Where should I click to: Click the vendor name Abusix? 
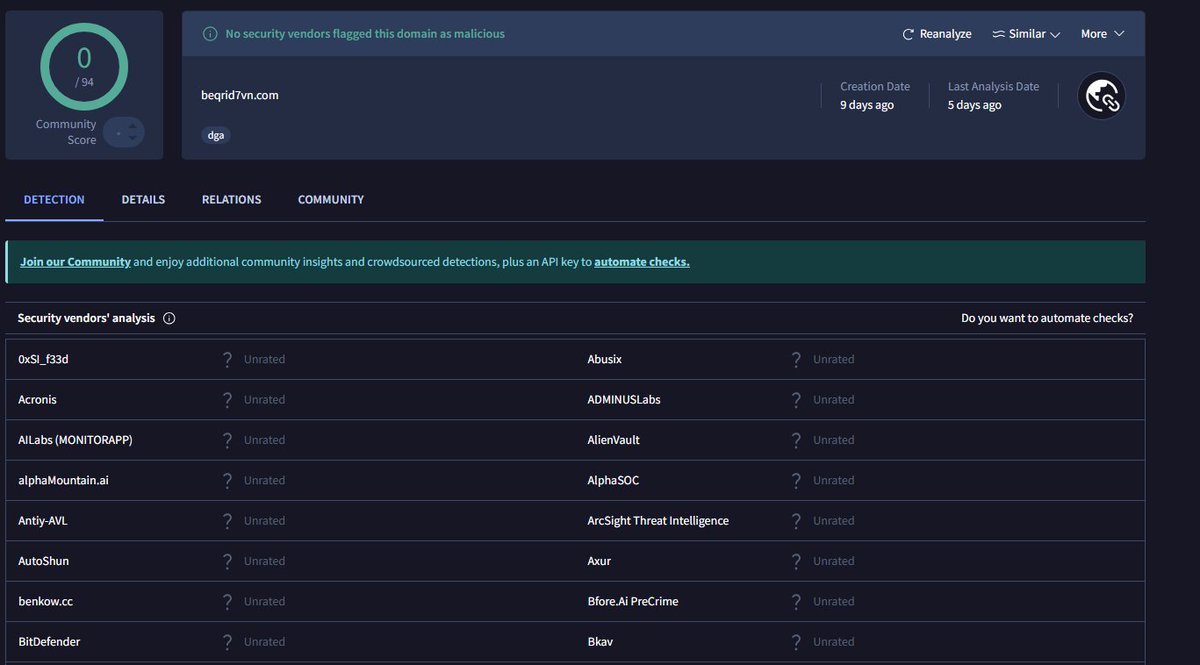(605, 359)
